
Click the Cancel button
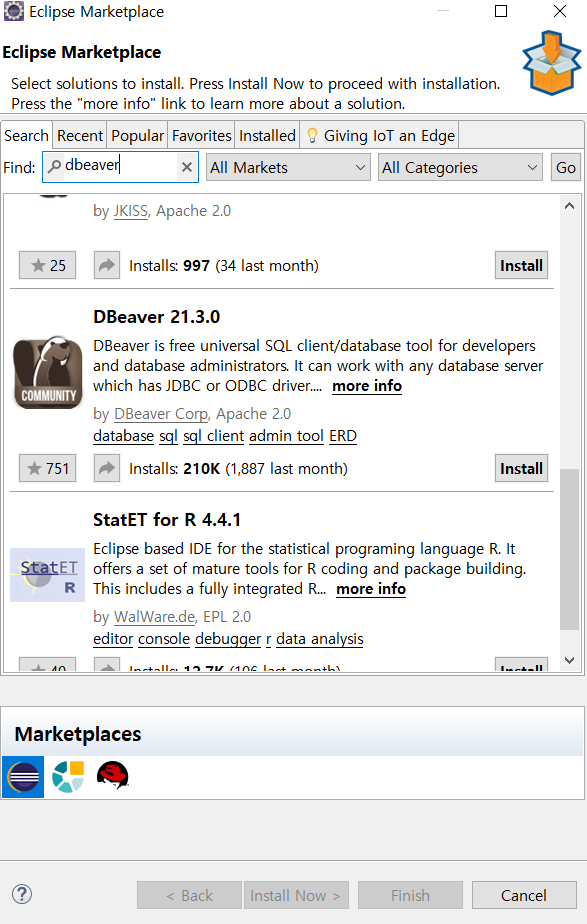point(524,895)
